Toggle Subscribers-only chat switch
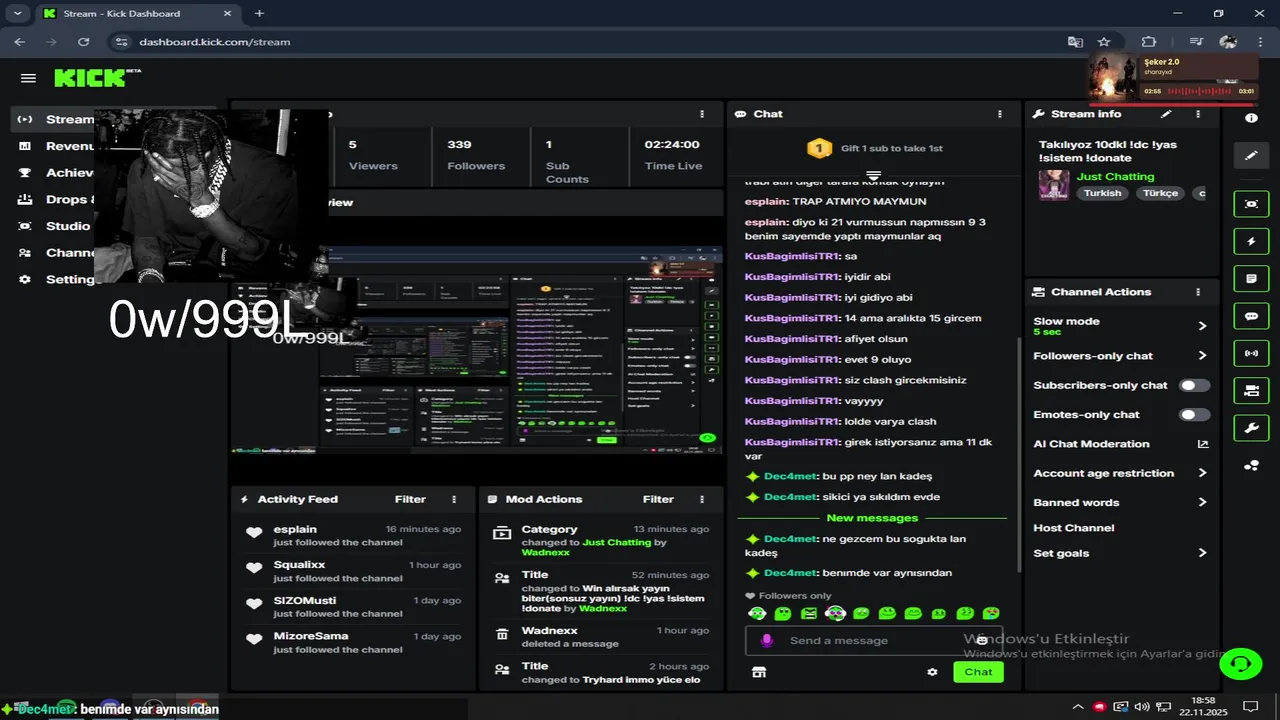This screenshot has width=1280, height=720. tap(1194, 385)
